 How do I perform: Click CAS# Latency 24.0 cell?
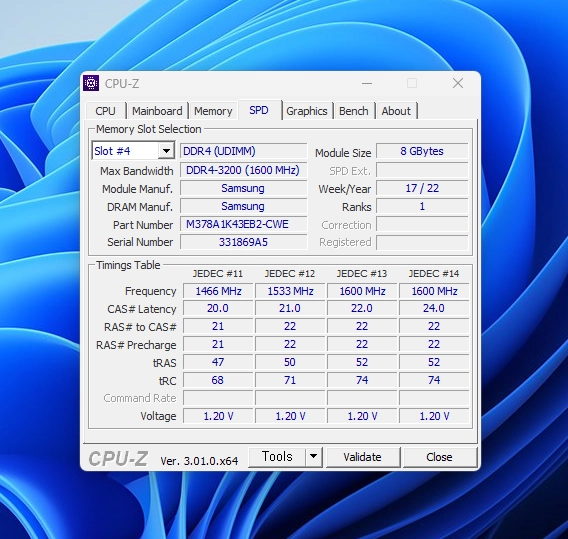434,308
